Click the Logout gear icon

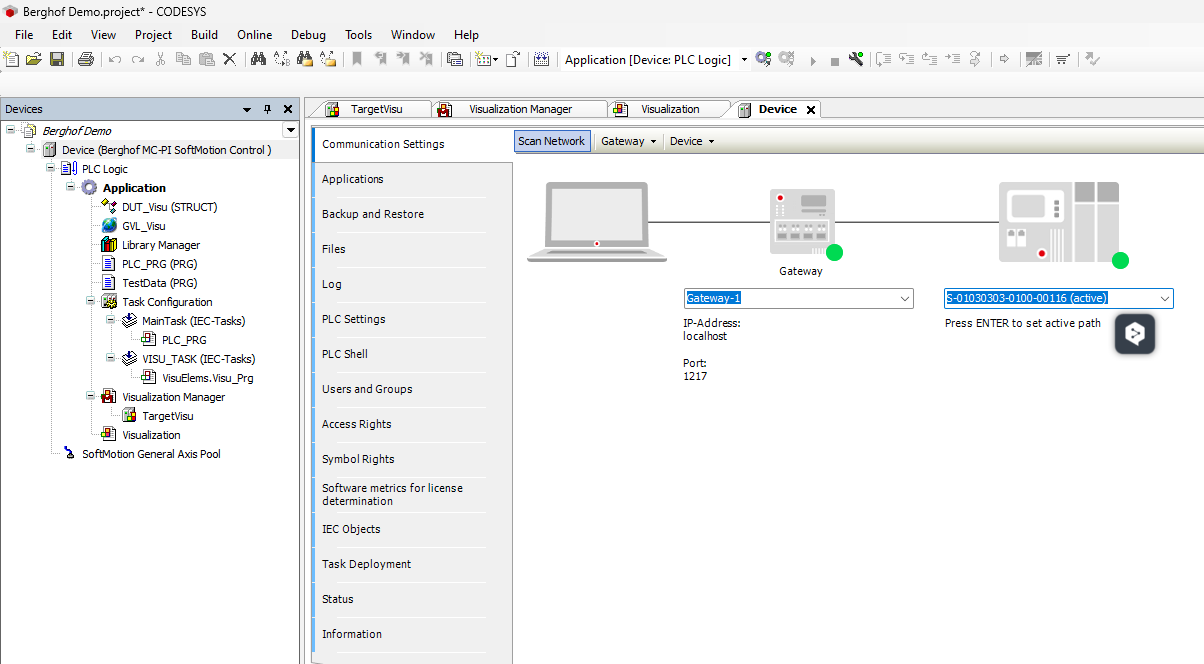(x=786, y=59)
